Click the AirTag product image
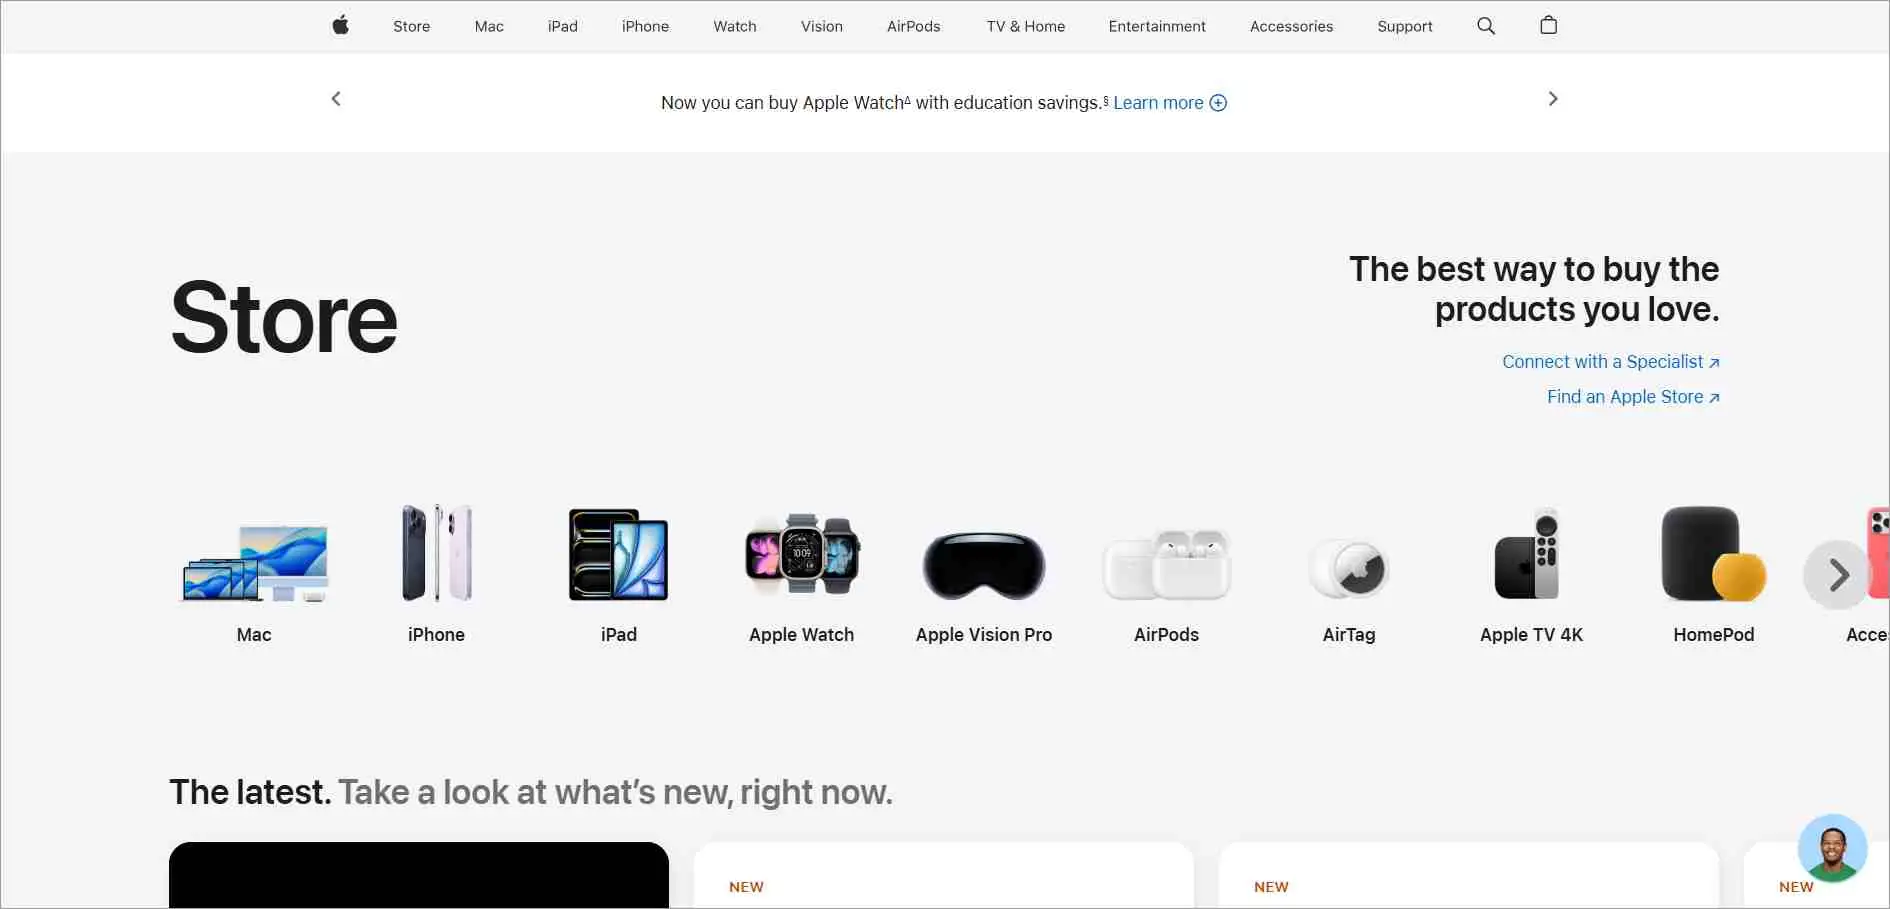 (1349, 568)
